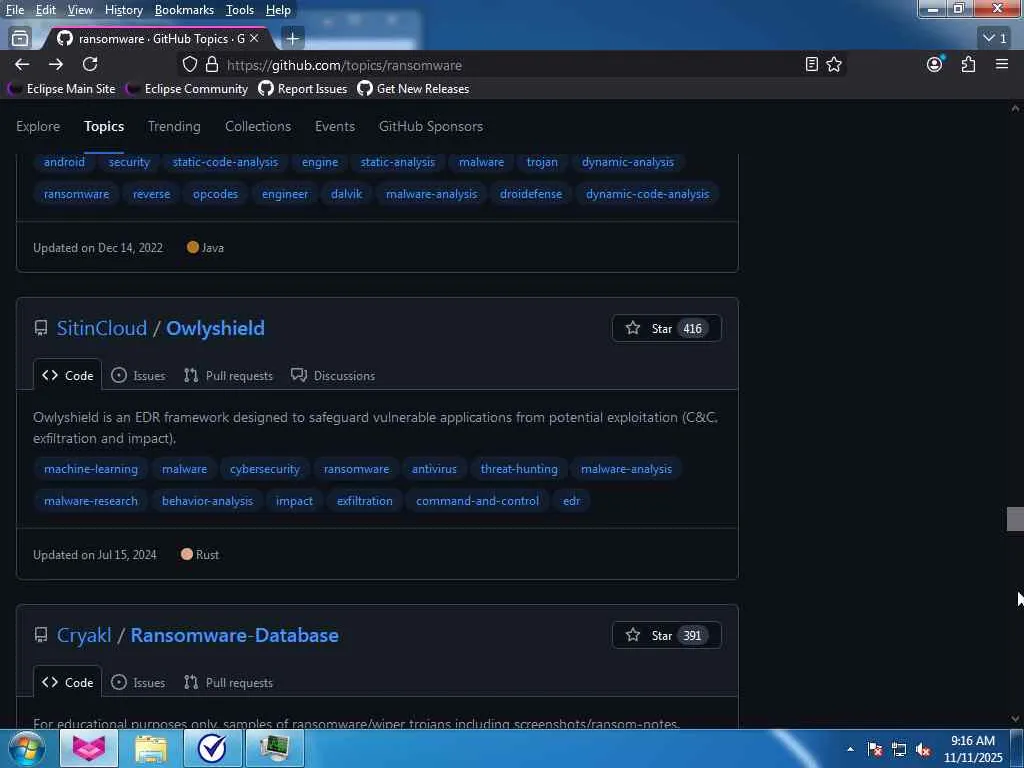Click the Owlyshield repository icon
Viewport: 1024px width, 768px height.
pos(40,328)
